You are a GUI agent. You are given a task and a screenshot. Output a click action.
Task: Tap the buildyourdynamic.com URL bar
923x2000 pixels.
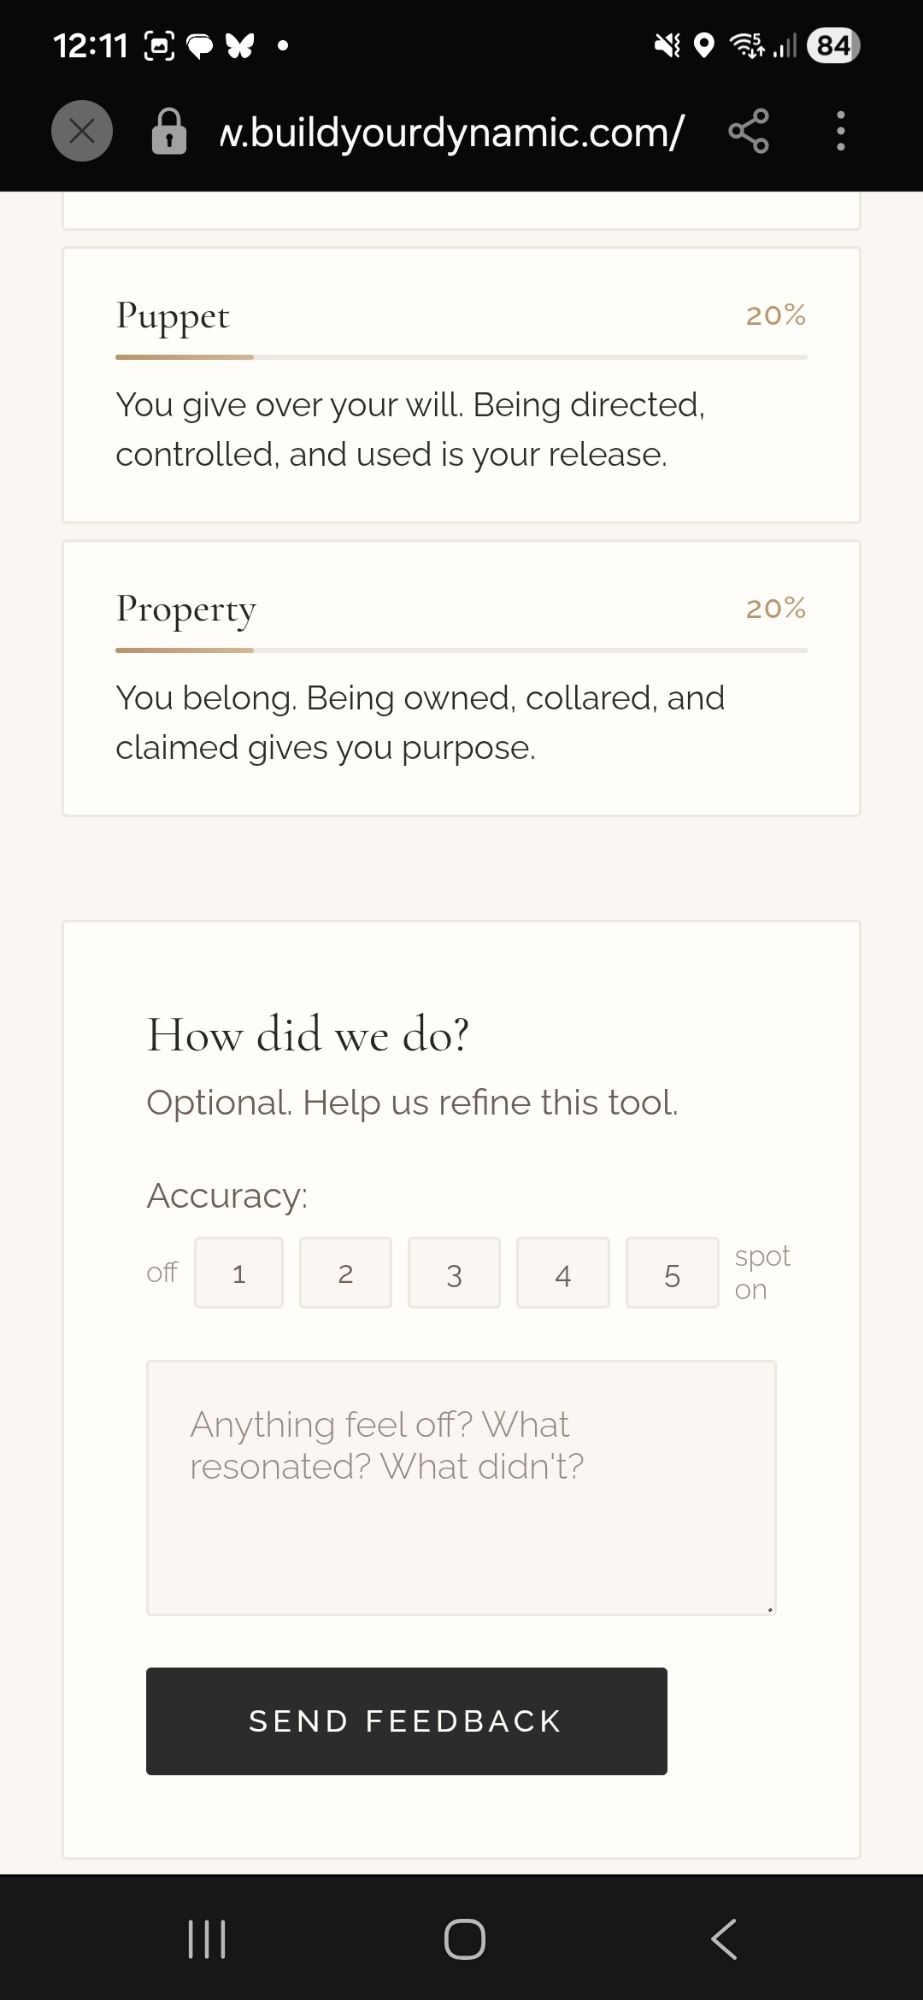click(x=451, y=131)
